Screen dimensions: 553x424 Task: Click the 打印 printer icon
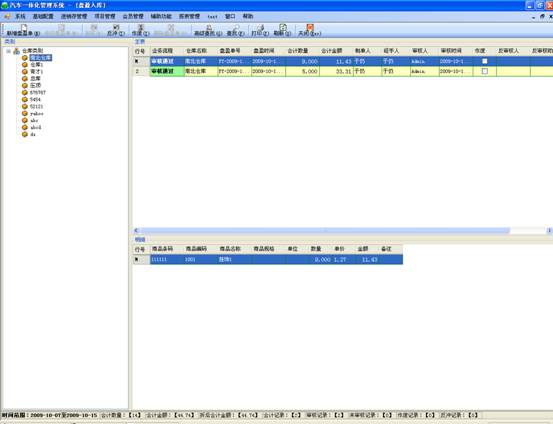click(260, 27)
